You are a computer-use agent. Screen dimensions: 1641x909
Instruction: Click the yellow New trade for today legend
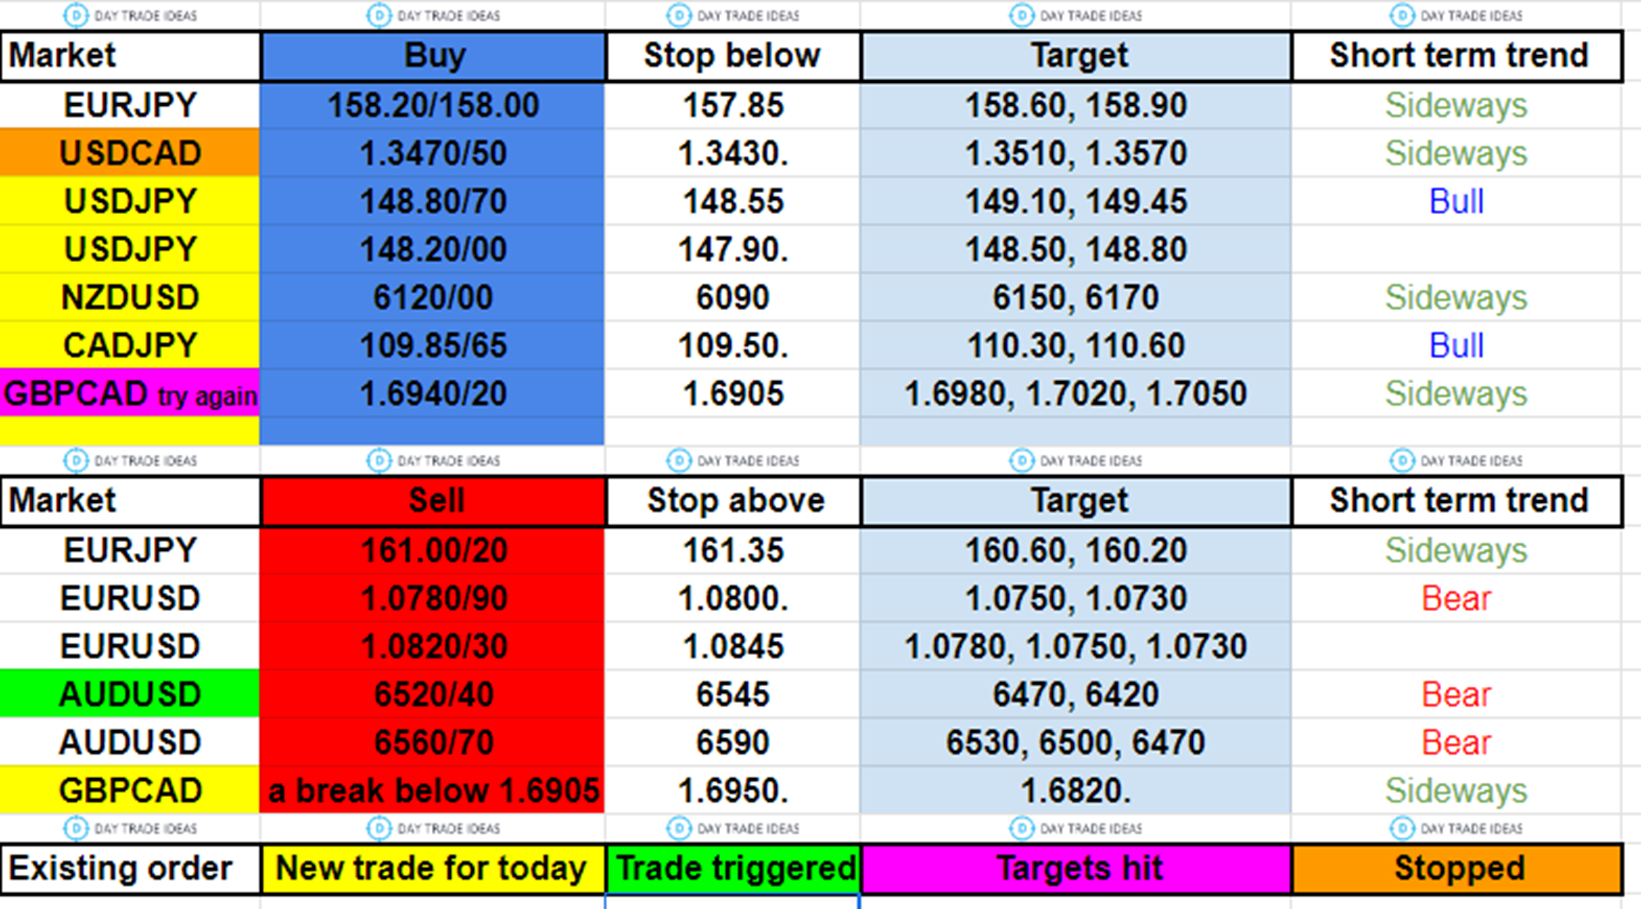(432, 868)
